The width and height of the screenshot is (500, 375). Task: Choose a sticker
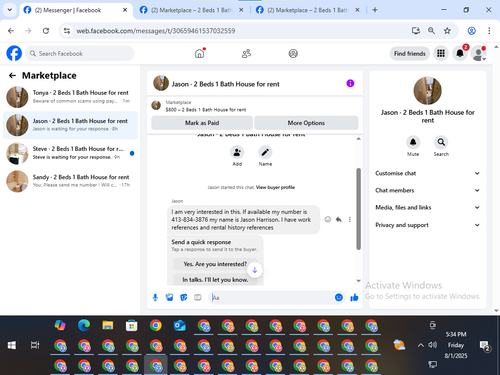pos(184,297)
